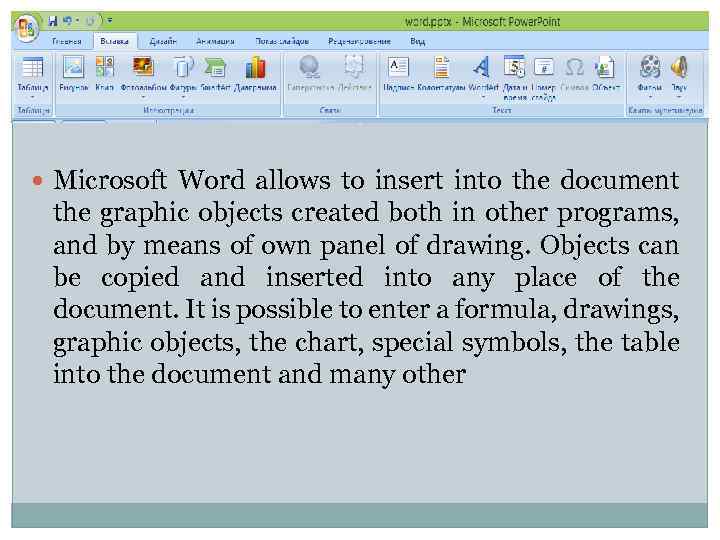This screenshot has height=540, width=720.
Task: Expand the Звук dropdown arrow
Action: coord(679,97)
